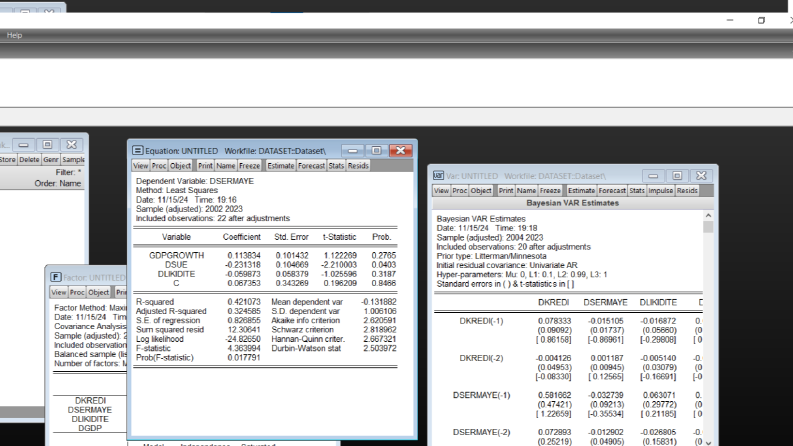The image size is (793, 446).
Task: Click Prob(F-statistic) value 0.017791
Action: [x=244, y=358]
